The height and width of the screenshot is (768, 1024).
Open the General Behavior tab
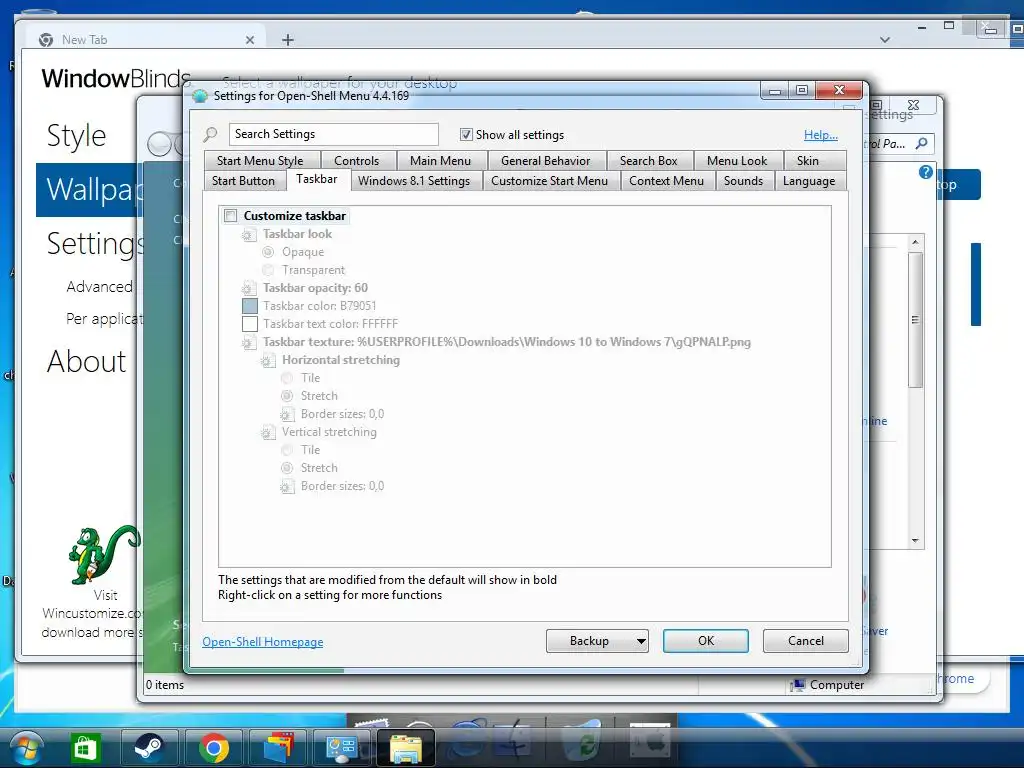point(545,161)
